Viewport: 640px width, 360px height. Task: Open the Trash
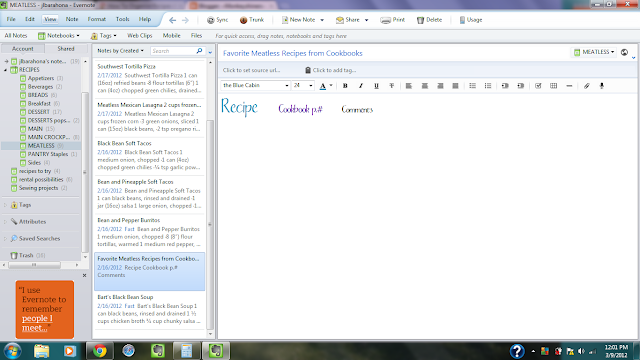coord(26,256)
